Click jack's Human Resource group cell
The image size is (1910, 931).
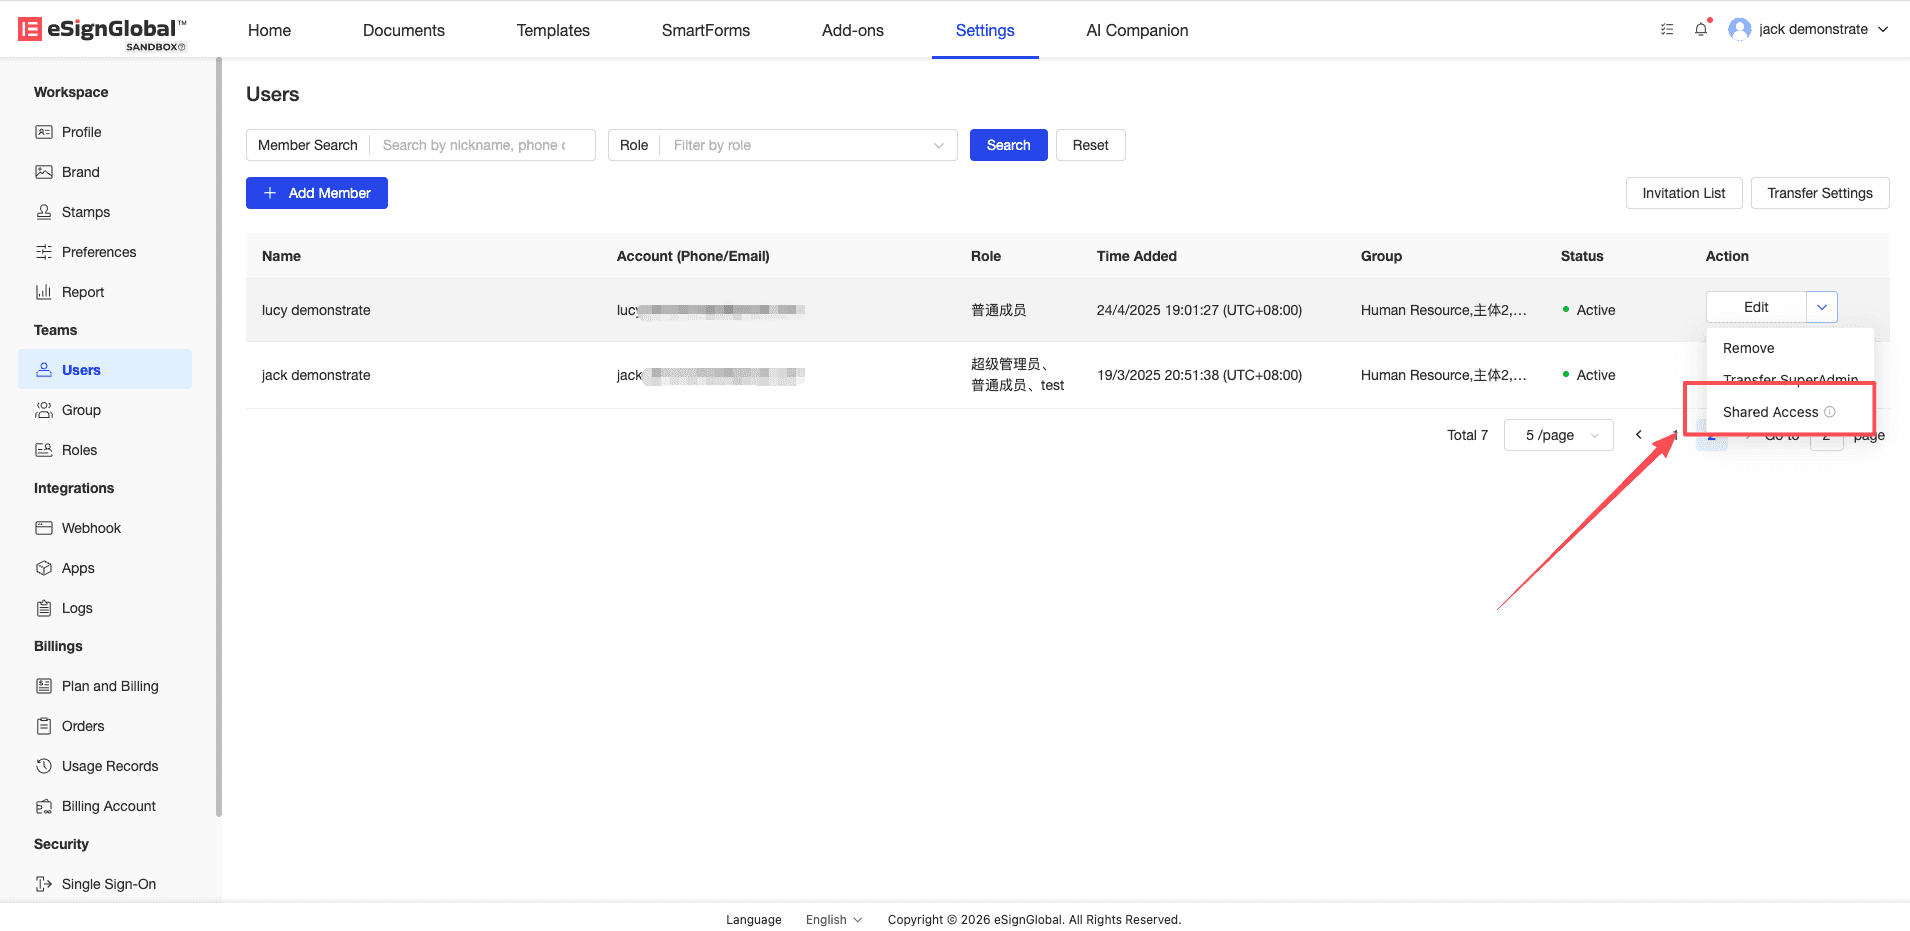point(1444,375)
